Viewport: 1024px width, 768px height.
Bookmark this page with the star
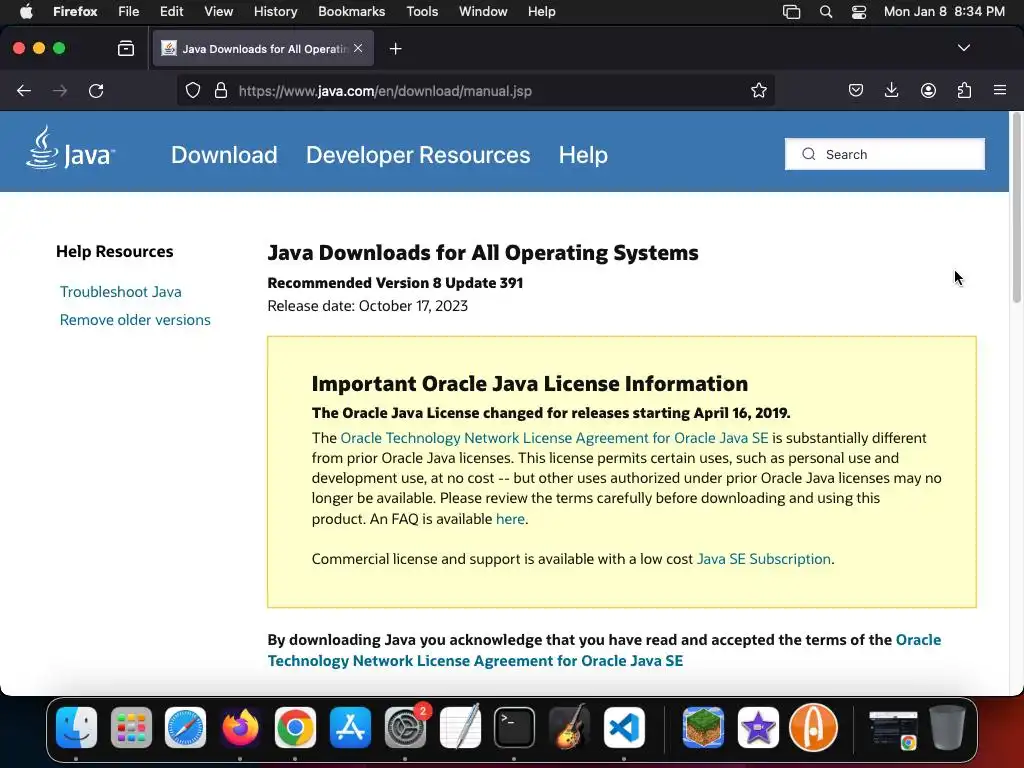758,90
